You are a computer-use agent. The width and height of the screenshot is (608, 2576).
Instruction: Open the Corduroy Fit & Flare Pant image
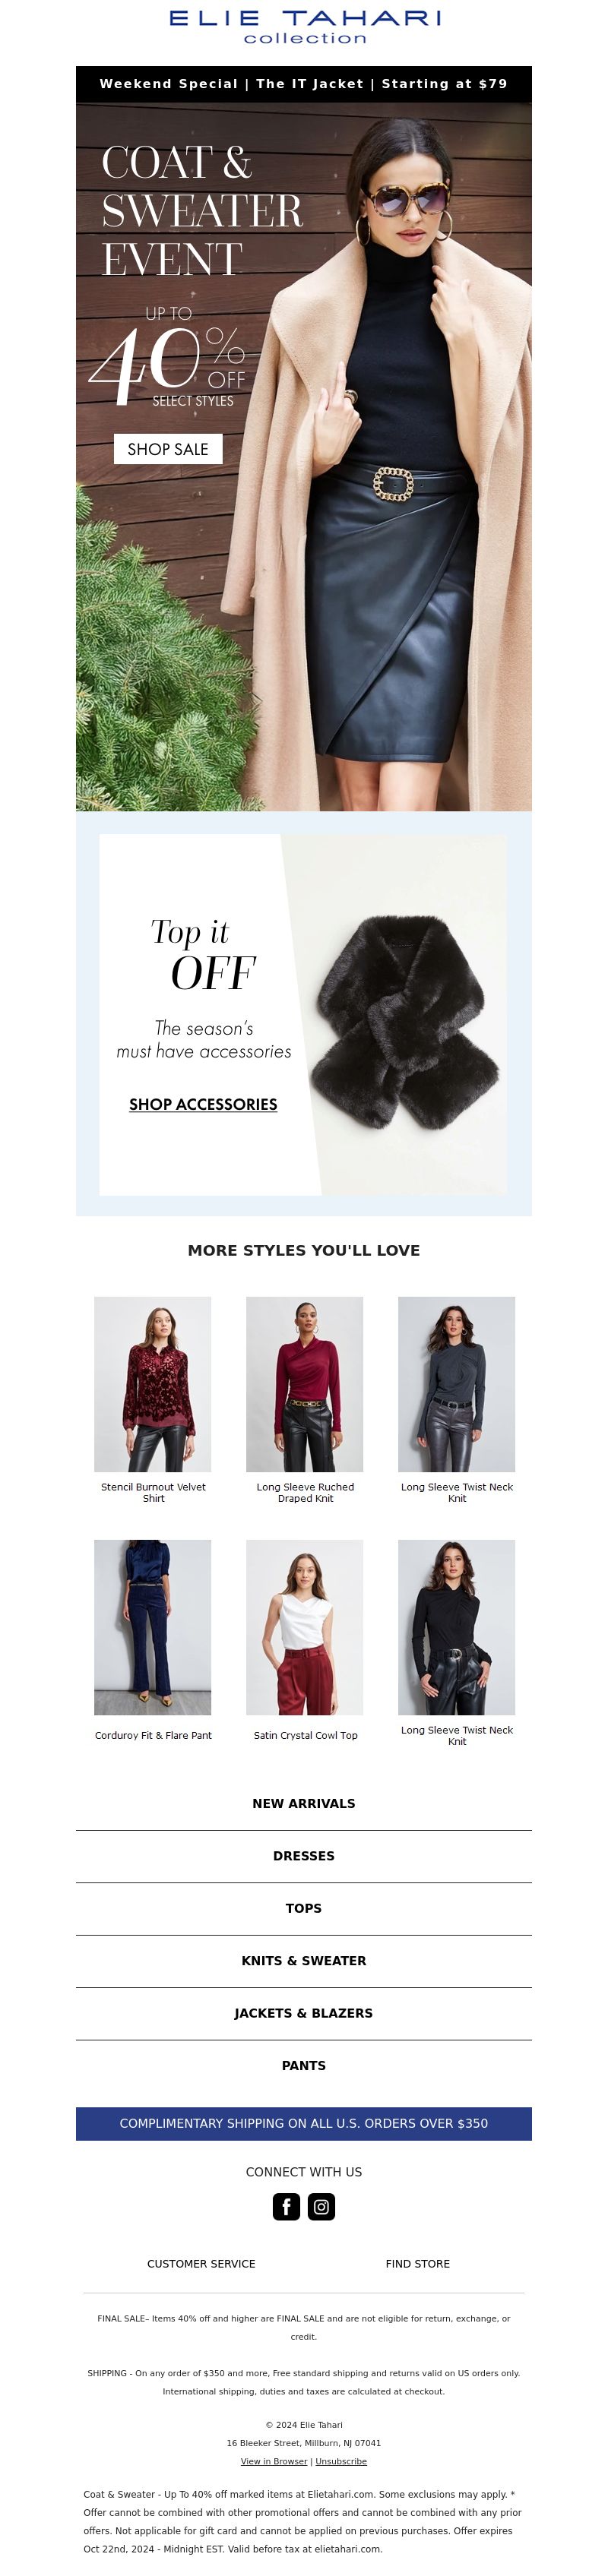[153, 1627]
